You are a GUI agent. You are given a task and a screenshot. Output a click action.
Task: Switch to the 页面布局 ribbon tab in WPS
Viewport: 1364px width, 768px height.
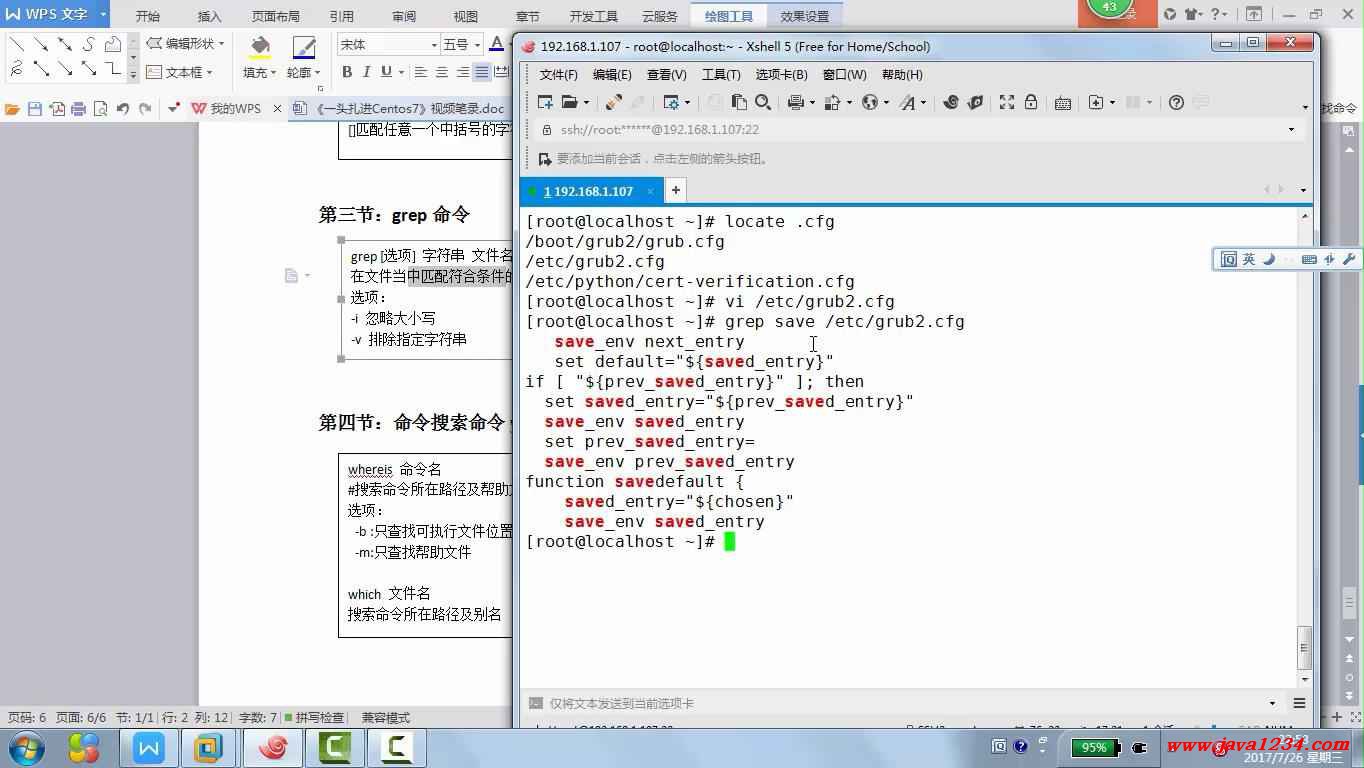pos(276,17)
